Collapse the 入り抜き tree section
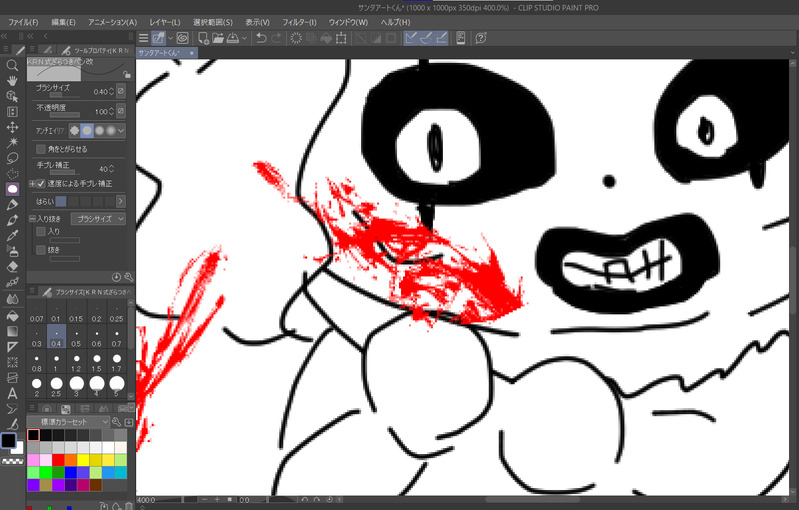This screenshot has width=799, height=510. [32, 219]
